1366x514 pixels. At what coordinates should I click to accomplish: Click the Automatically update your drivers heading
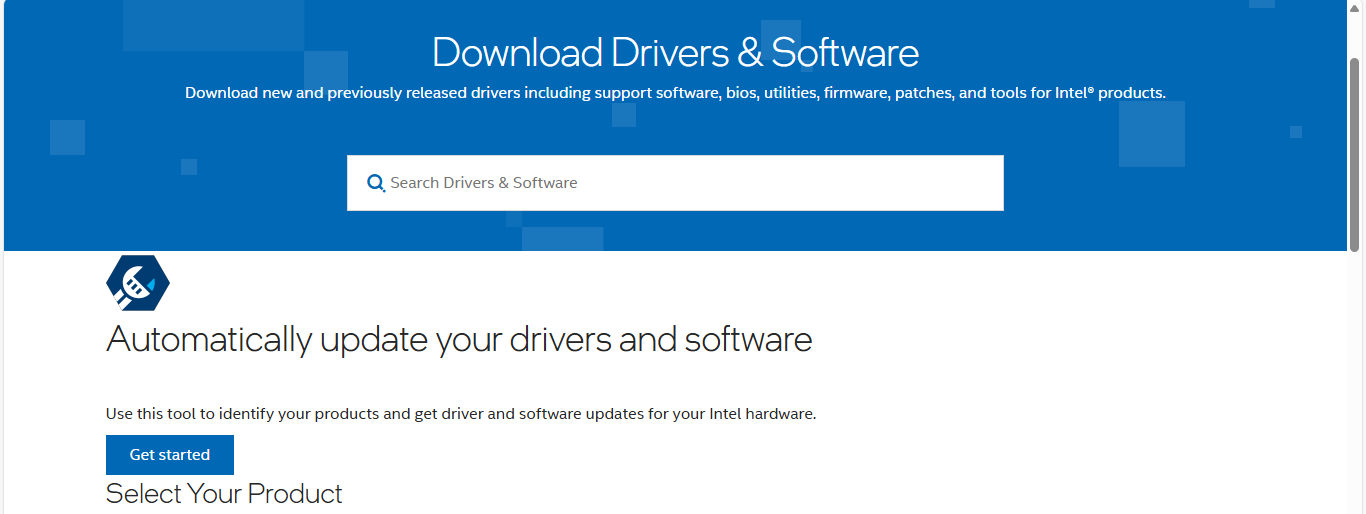click(x=459, y=340)
